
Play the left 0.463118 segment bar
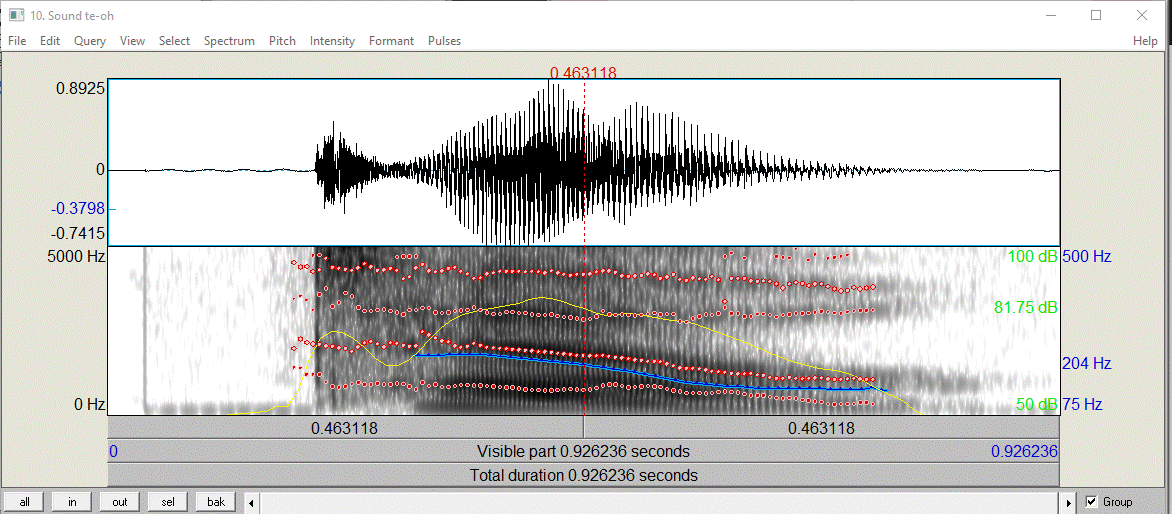[x=345, y=428]
